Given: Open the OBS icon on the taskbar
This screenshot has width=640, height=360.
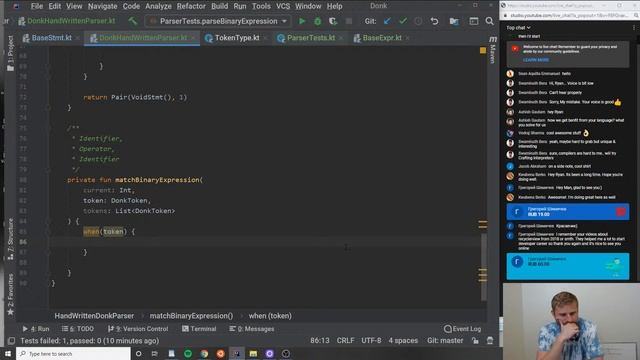Looking at the screenshot, I should [x=286, y=353].
